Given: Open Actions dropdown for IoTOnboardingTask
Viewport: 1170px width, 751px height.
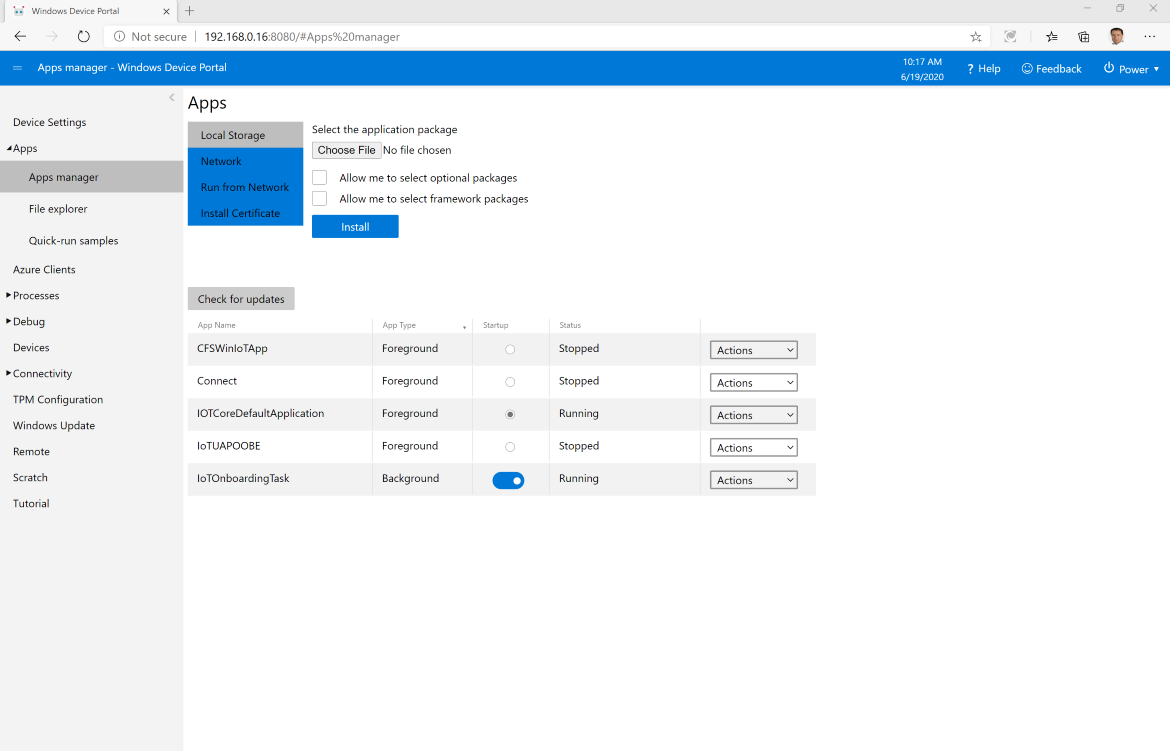Looking at the screenshot, I should (x=754, y=480).
